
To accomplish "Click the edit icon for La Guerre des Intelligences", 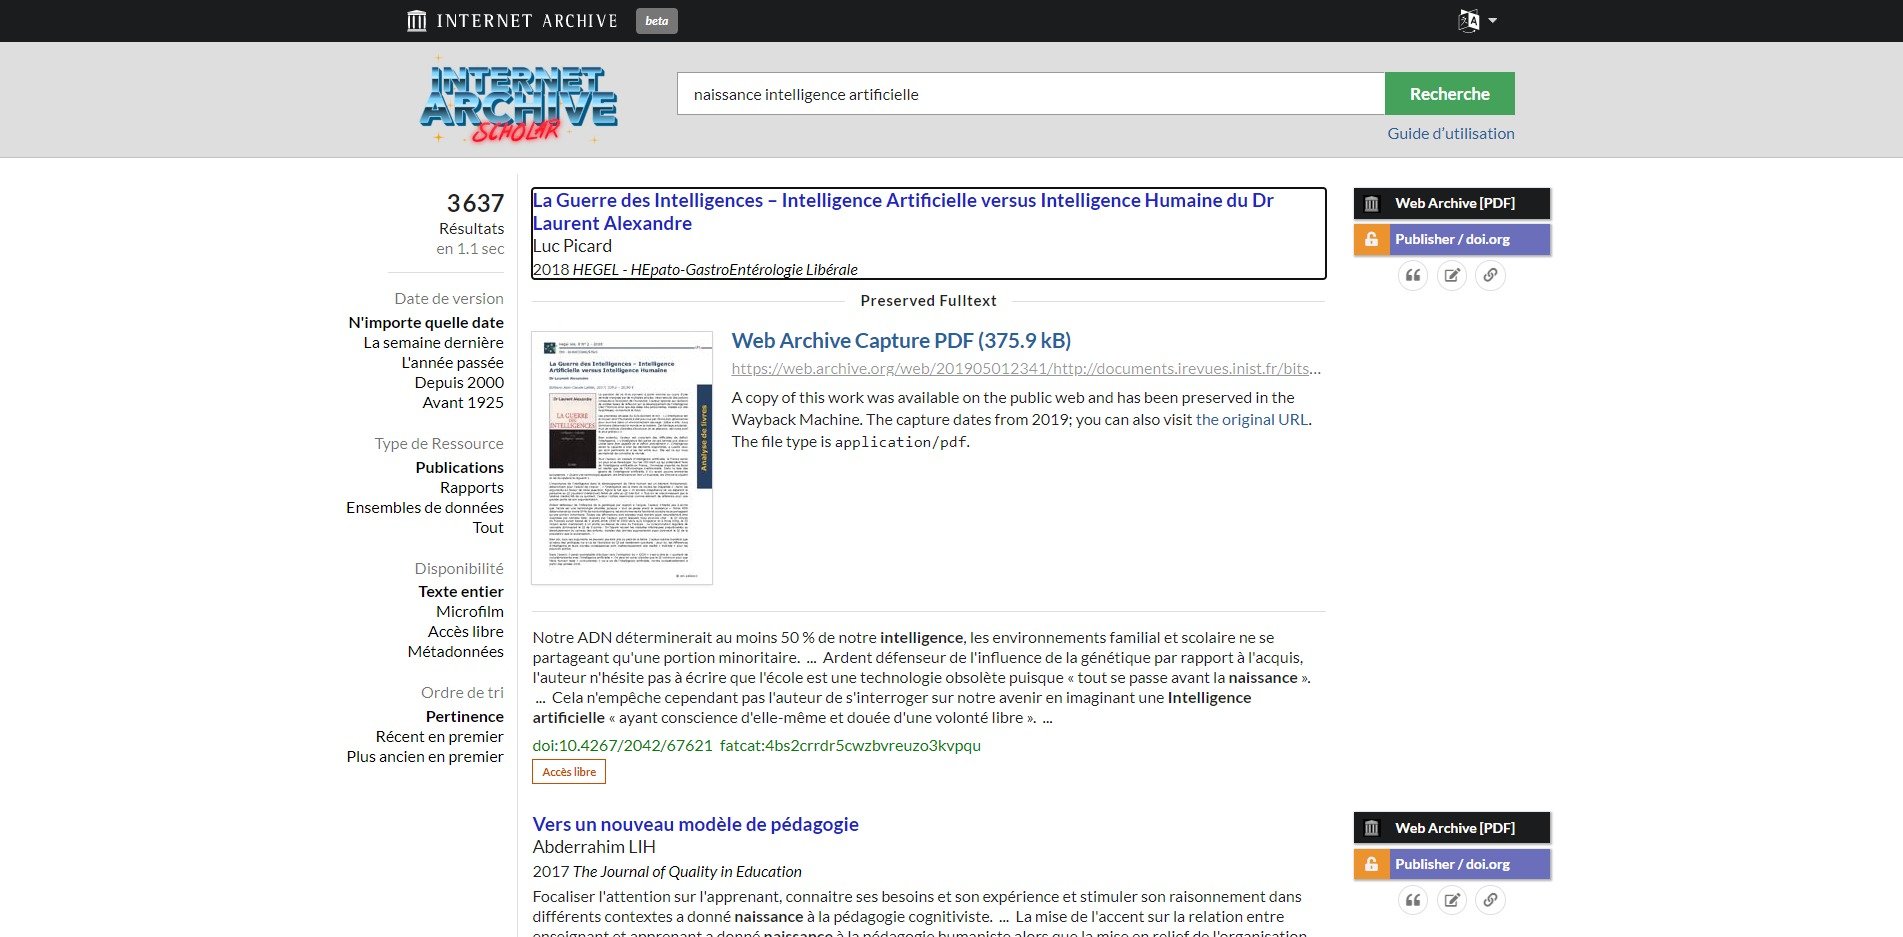I will pos(1451,275).
